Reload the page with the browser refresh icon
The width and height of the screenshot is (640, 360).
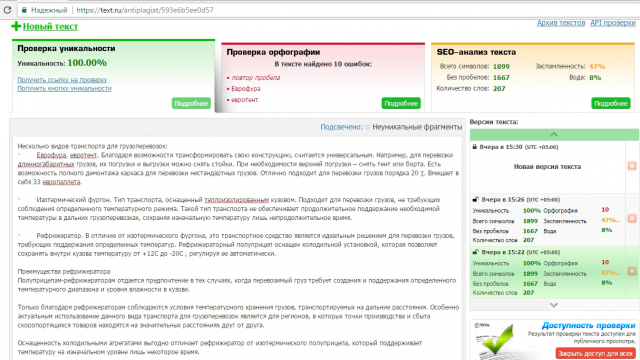[7, 10]
